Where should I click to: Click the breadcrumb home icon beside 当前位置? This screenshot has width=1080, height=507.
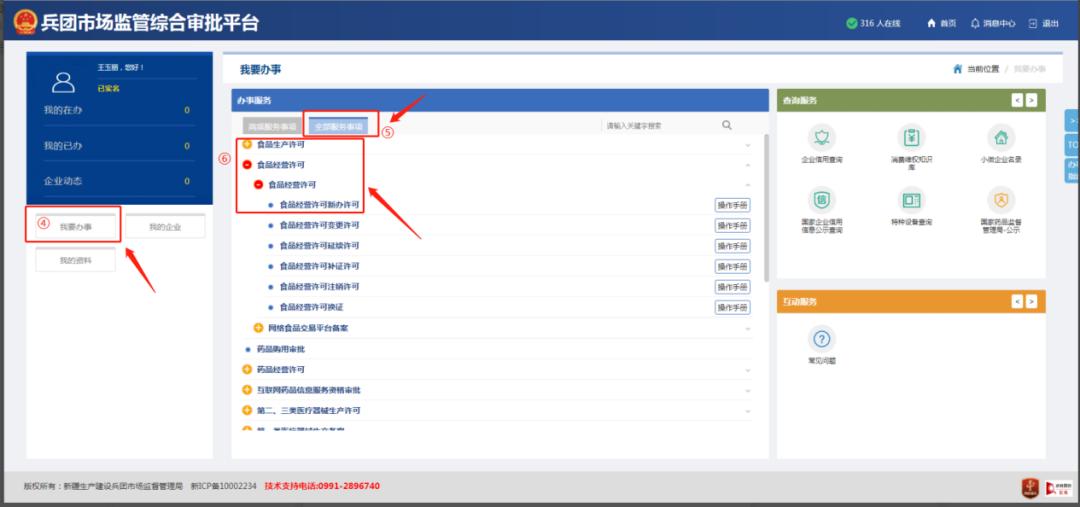957,69
